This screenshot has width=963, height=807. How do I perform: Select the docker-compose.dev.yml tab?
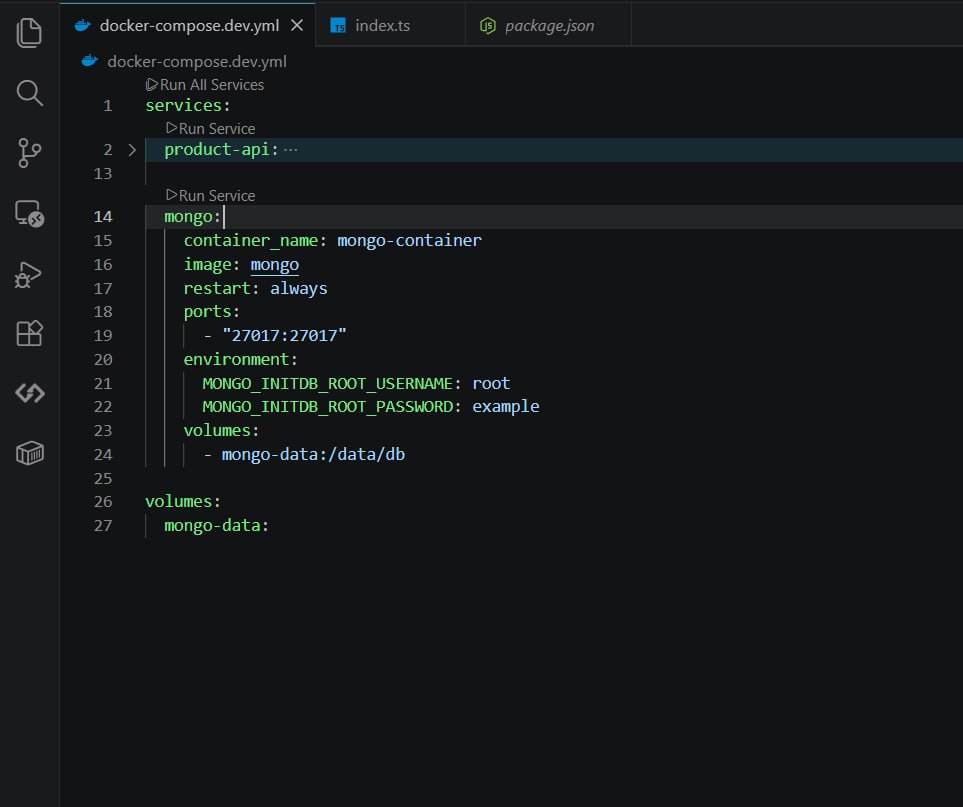click(x=187, y=25)
